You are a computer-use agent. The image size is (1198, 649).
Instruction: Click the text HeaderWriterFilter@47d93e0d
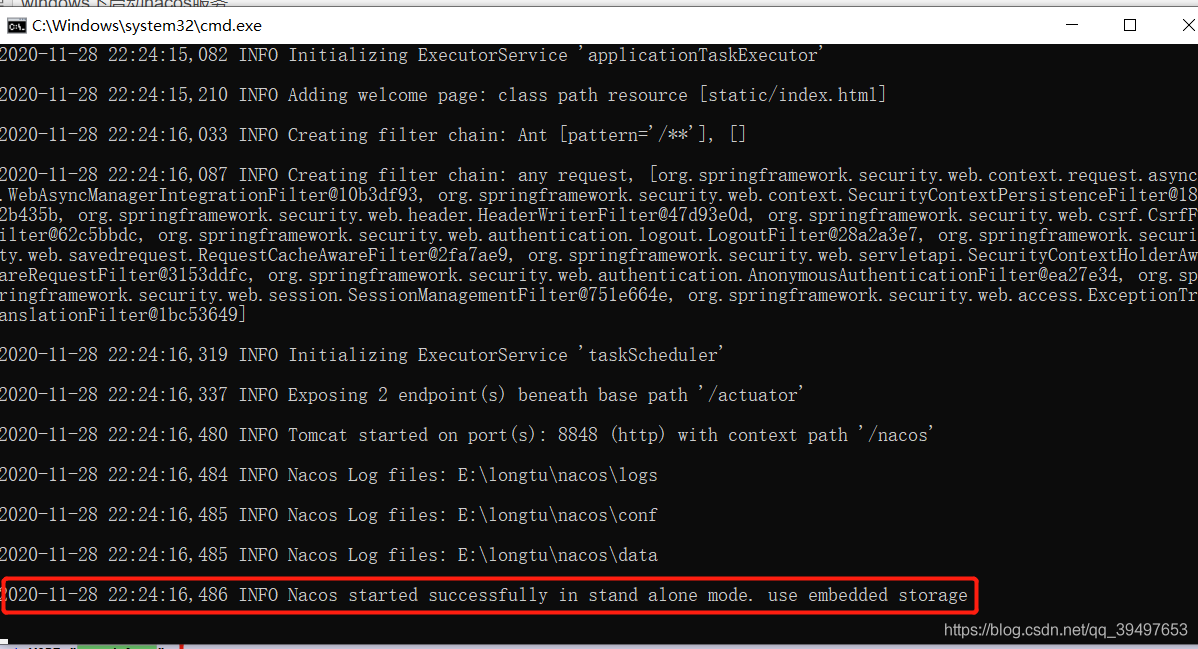pyautogui.click(x=614, y=215)
